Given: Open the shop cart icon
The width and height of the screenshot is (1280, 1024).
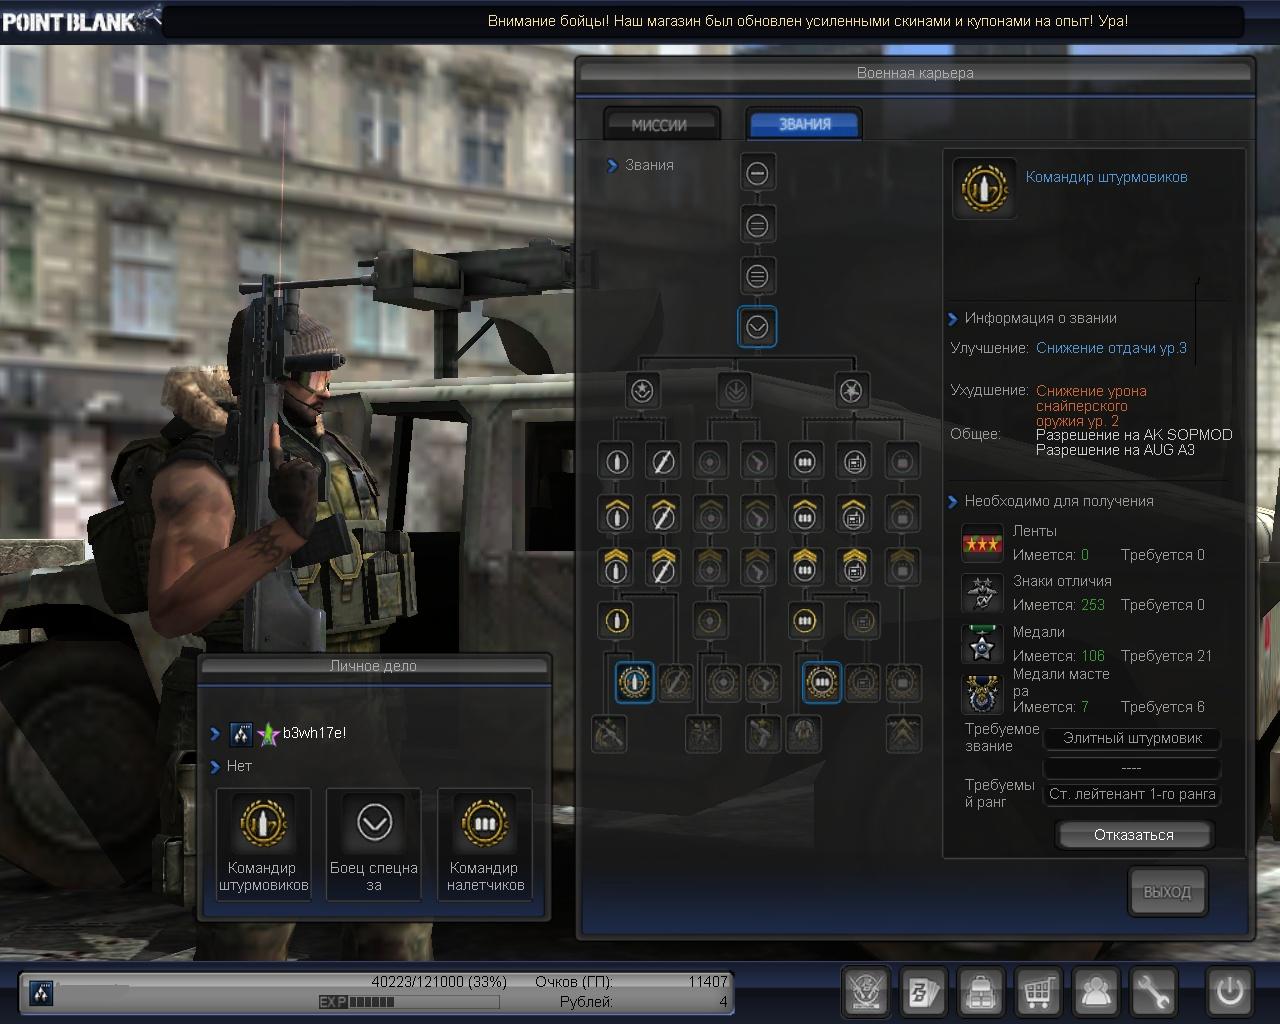Looking at the screenshot, I should 1039,993.
